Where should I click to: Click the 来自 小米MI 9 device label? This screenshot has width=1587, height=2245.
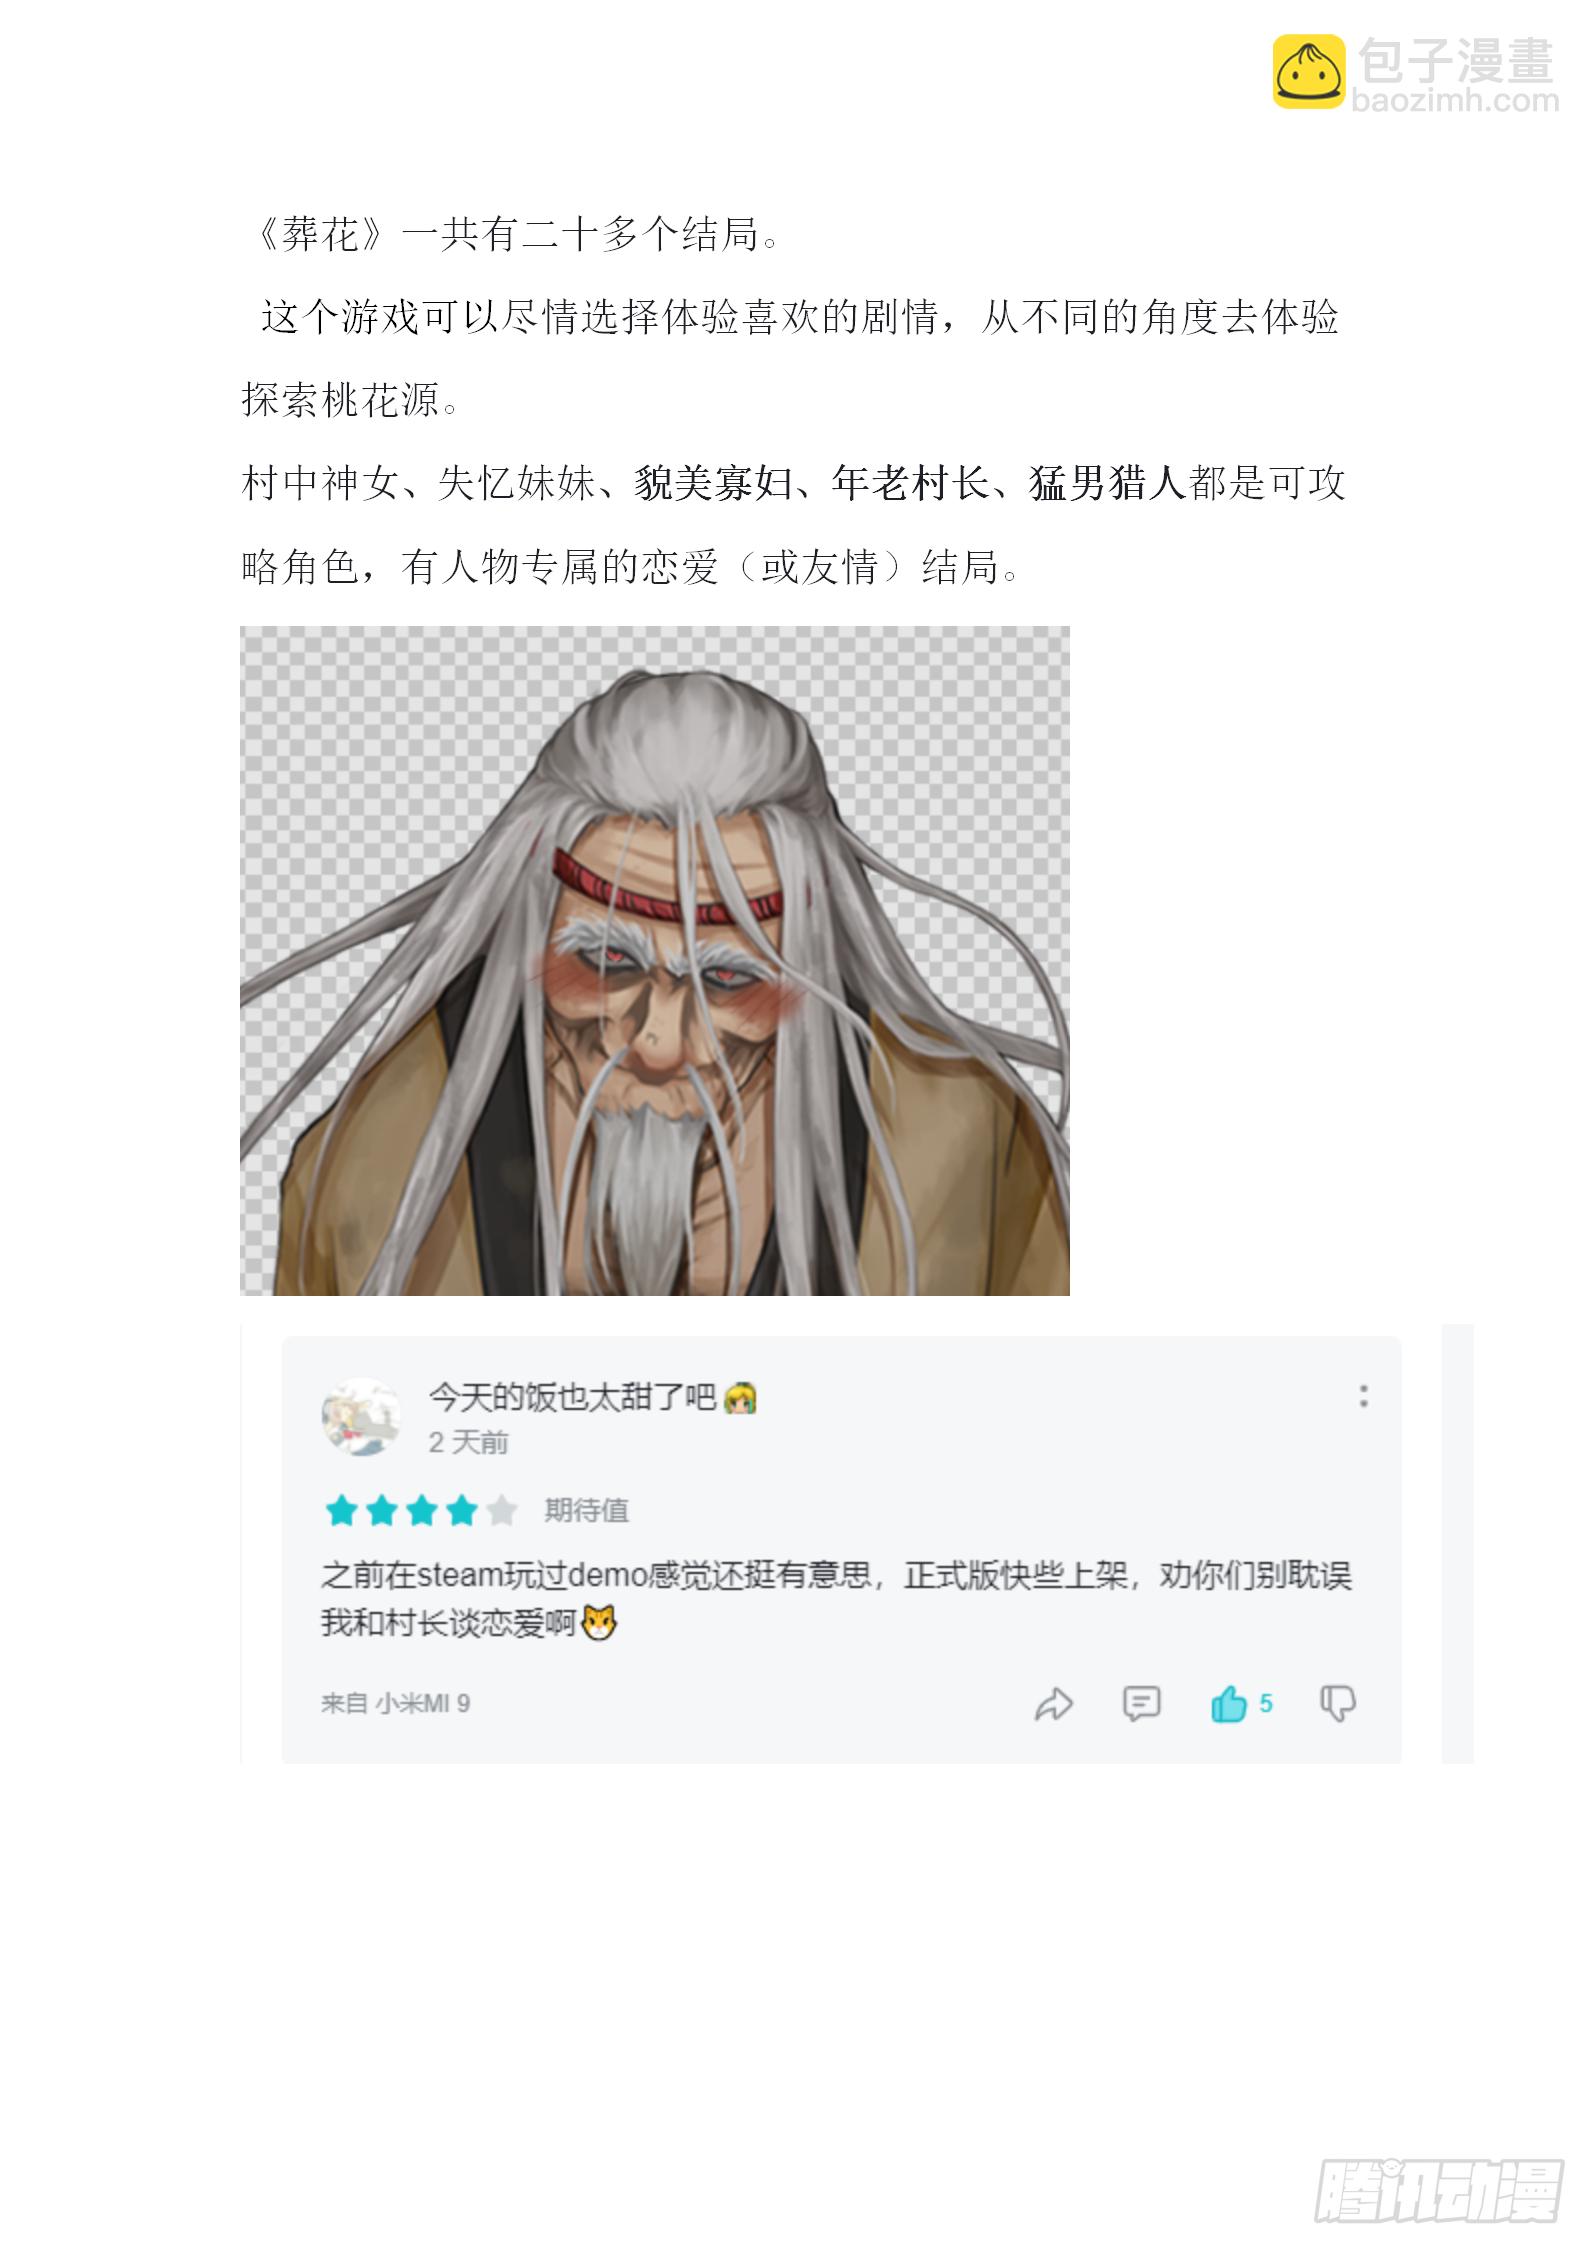pos(395,1703)
